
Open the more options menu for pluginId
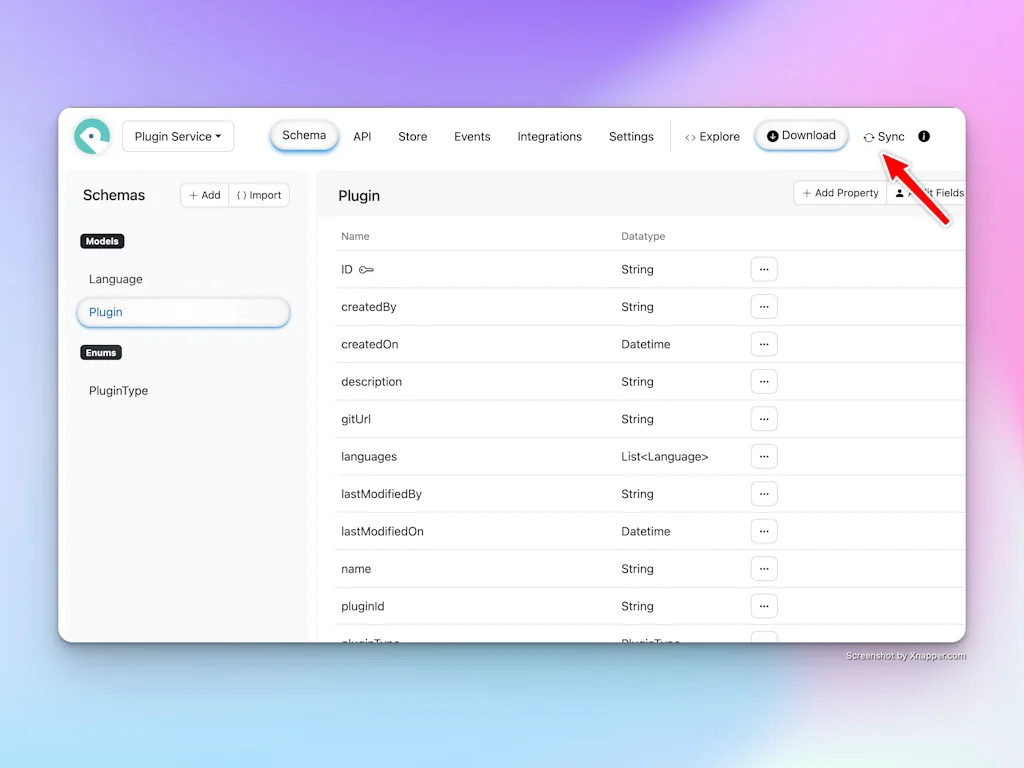[x=764, y=606]
